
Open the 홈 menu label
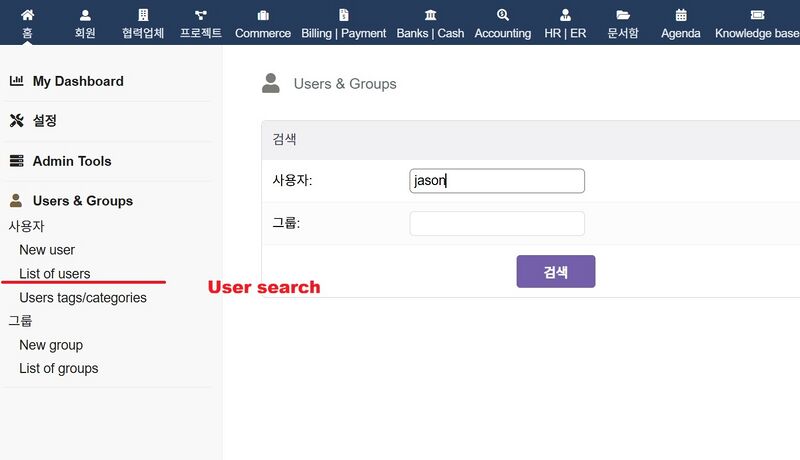28,33
